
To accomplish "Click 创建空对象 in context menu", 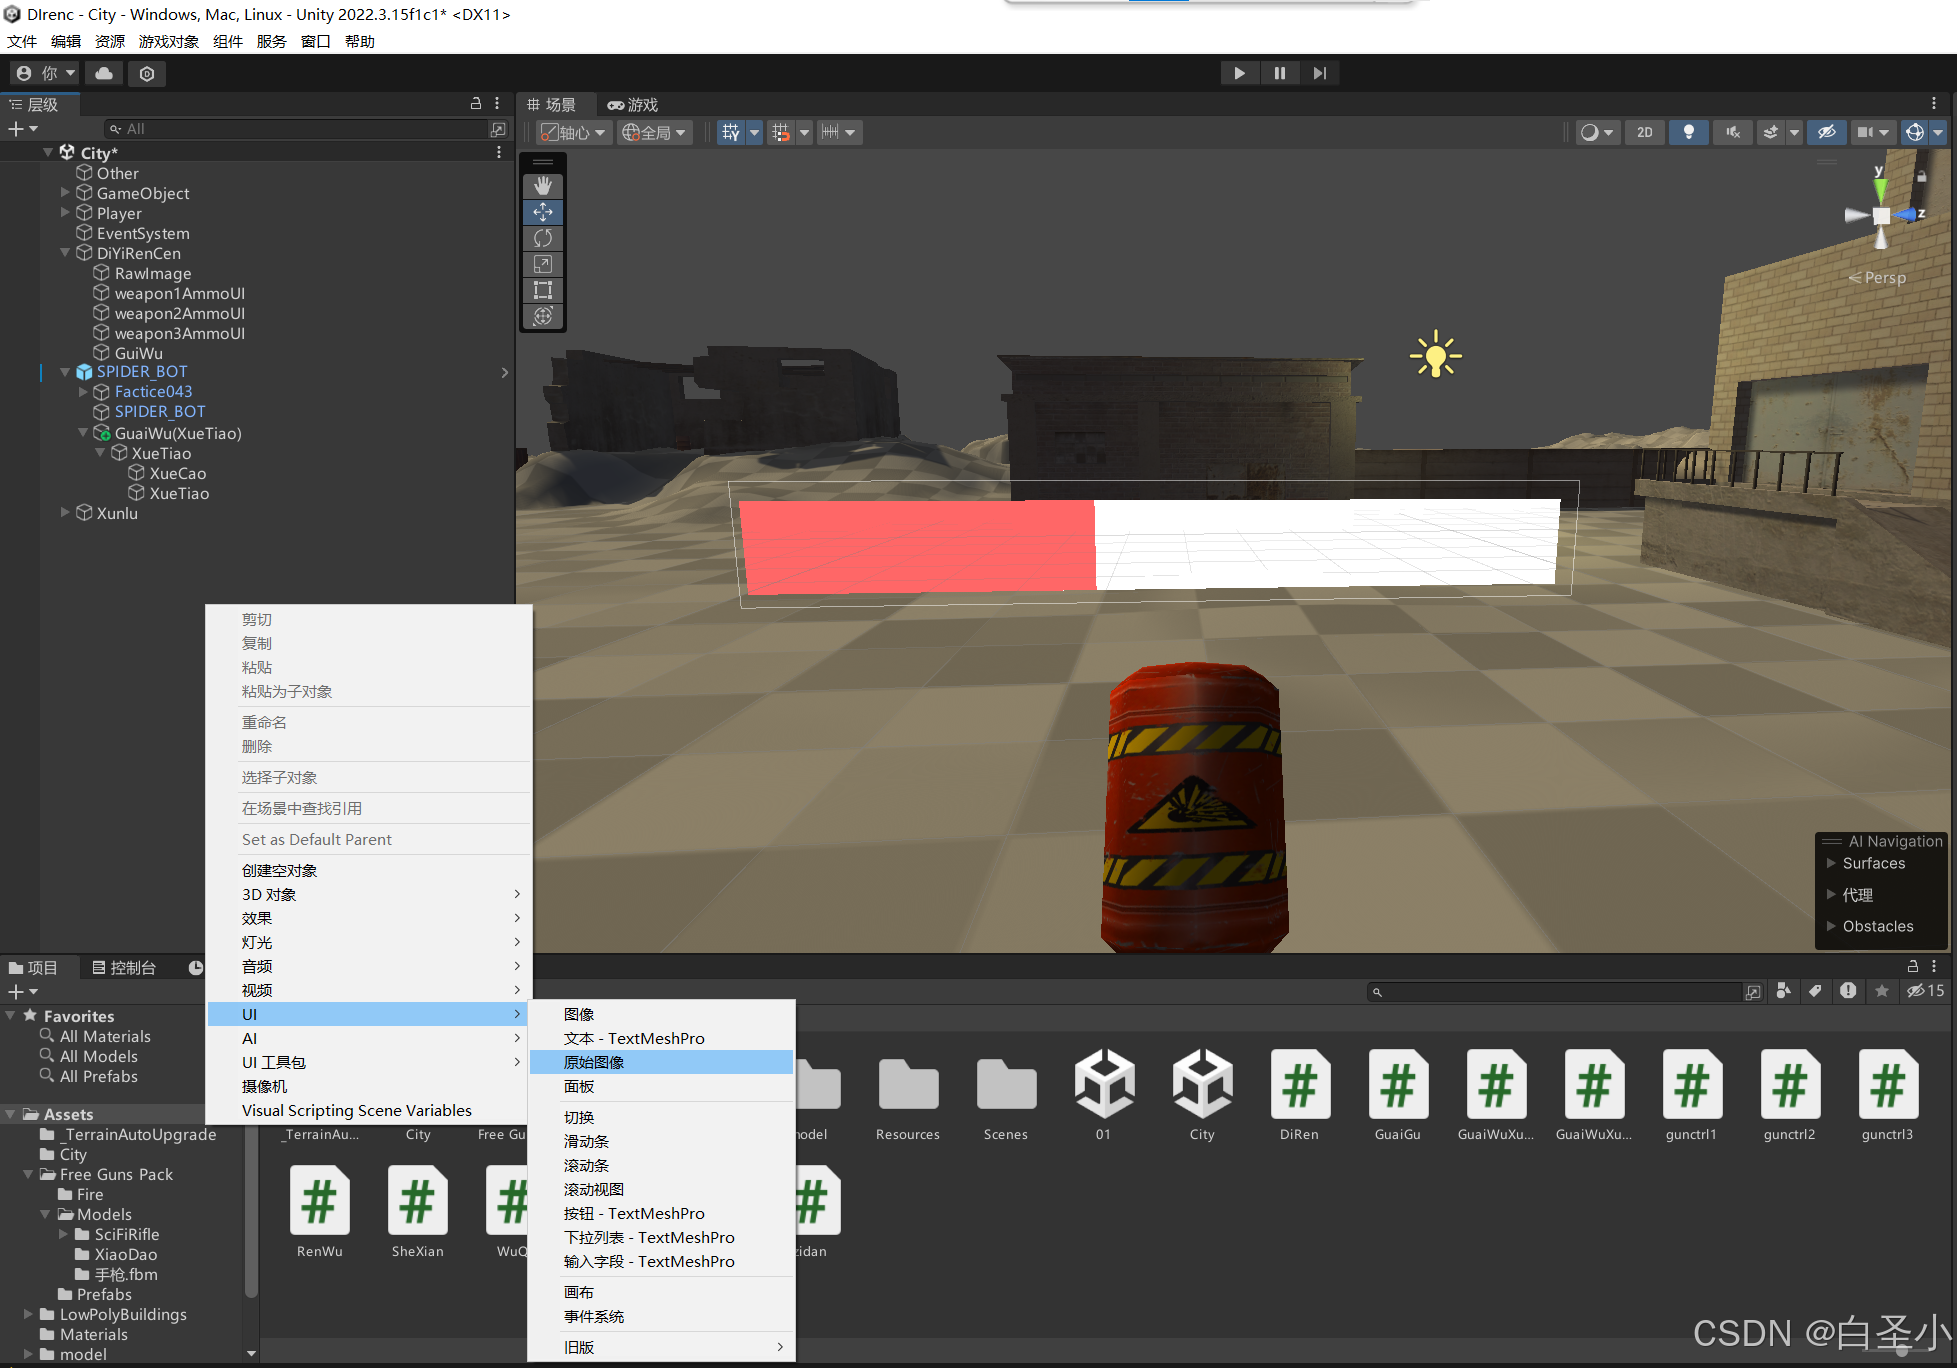I will [x=279, y=870].
